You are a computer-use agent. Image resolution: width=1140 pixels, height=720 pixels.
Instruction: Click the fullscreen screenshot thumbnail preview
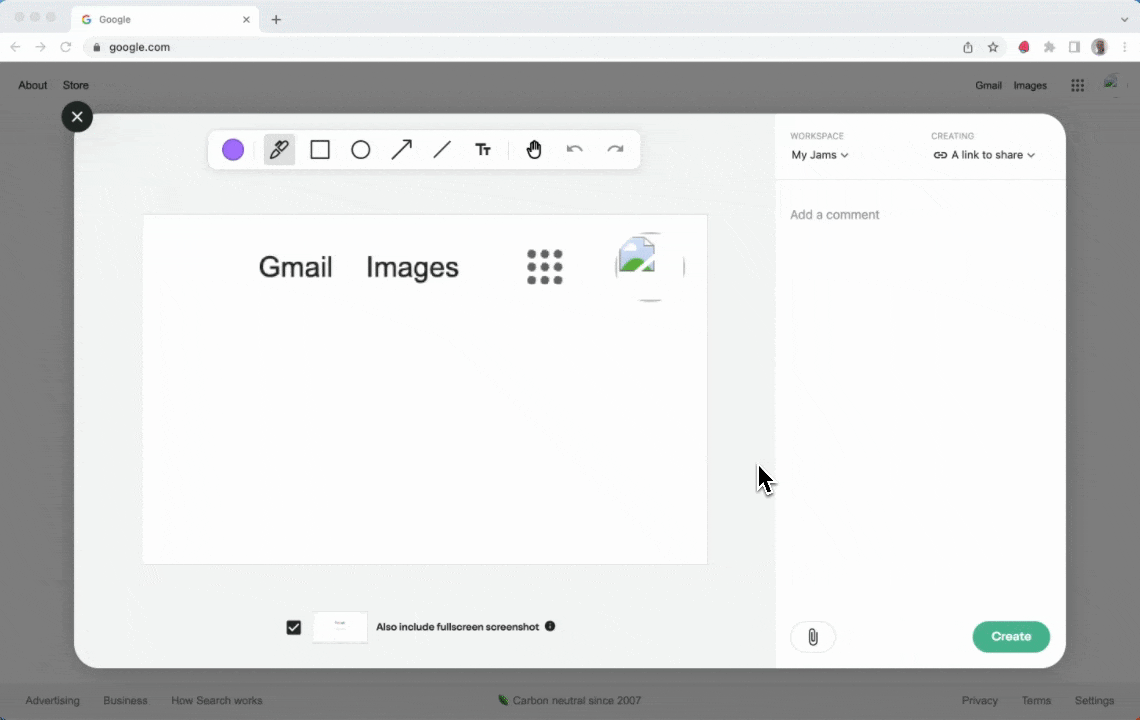point(340,627)
